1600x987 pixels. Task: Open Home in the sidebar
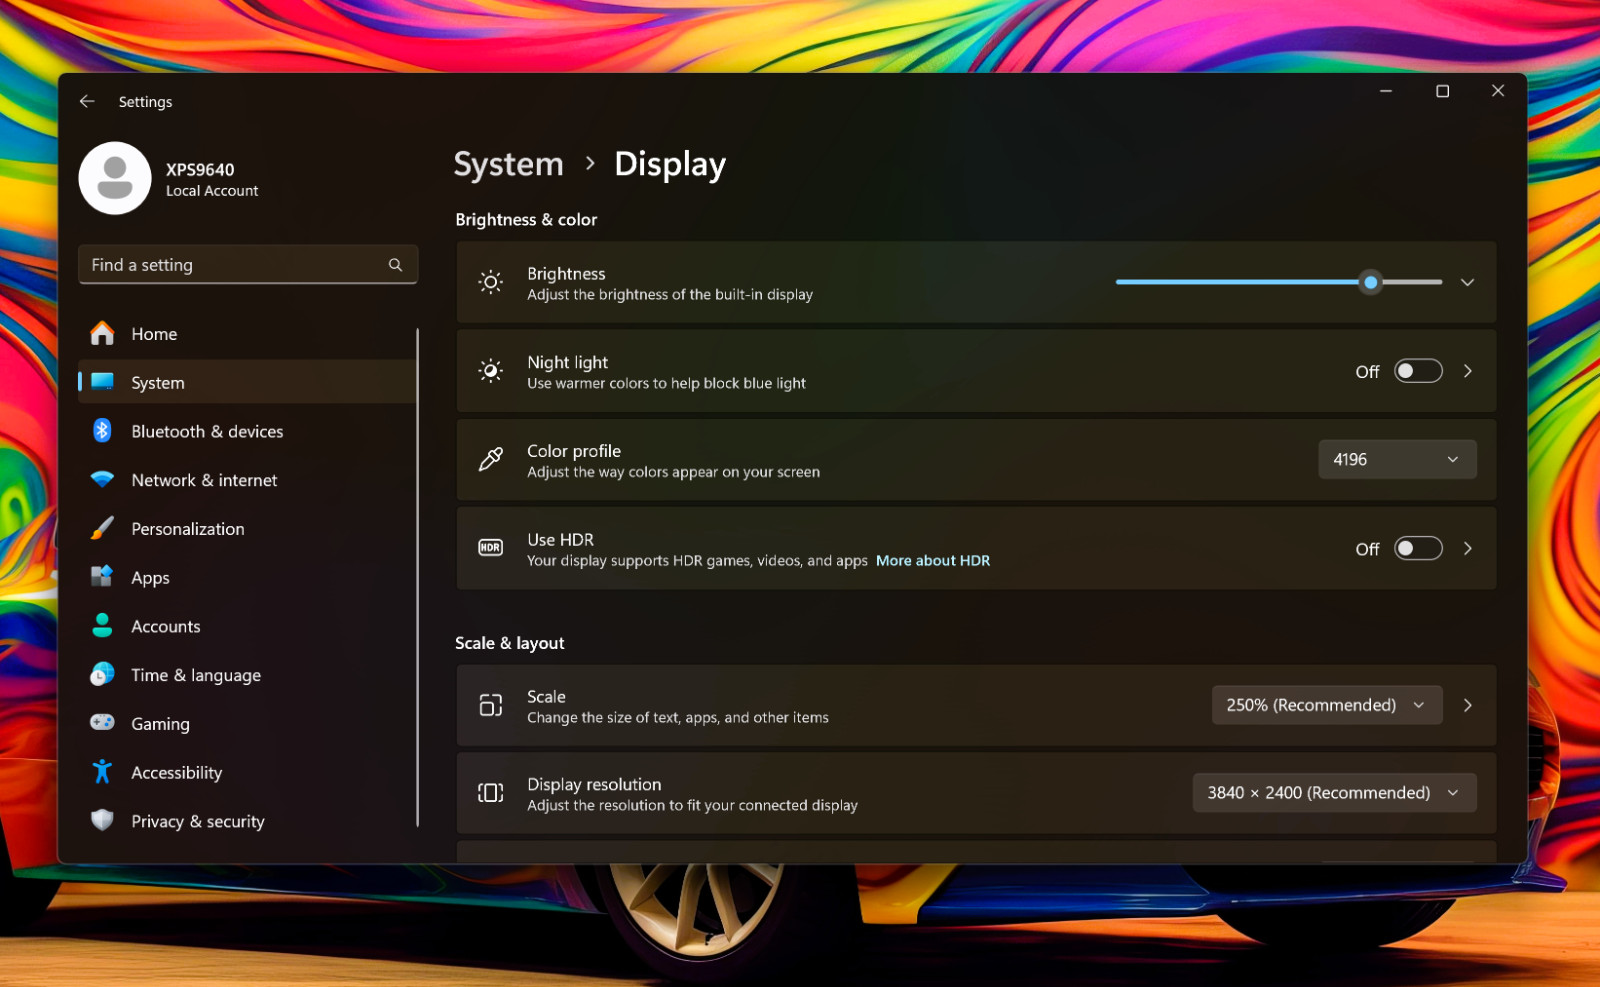pyautogui.click(x=247, y=333)
